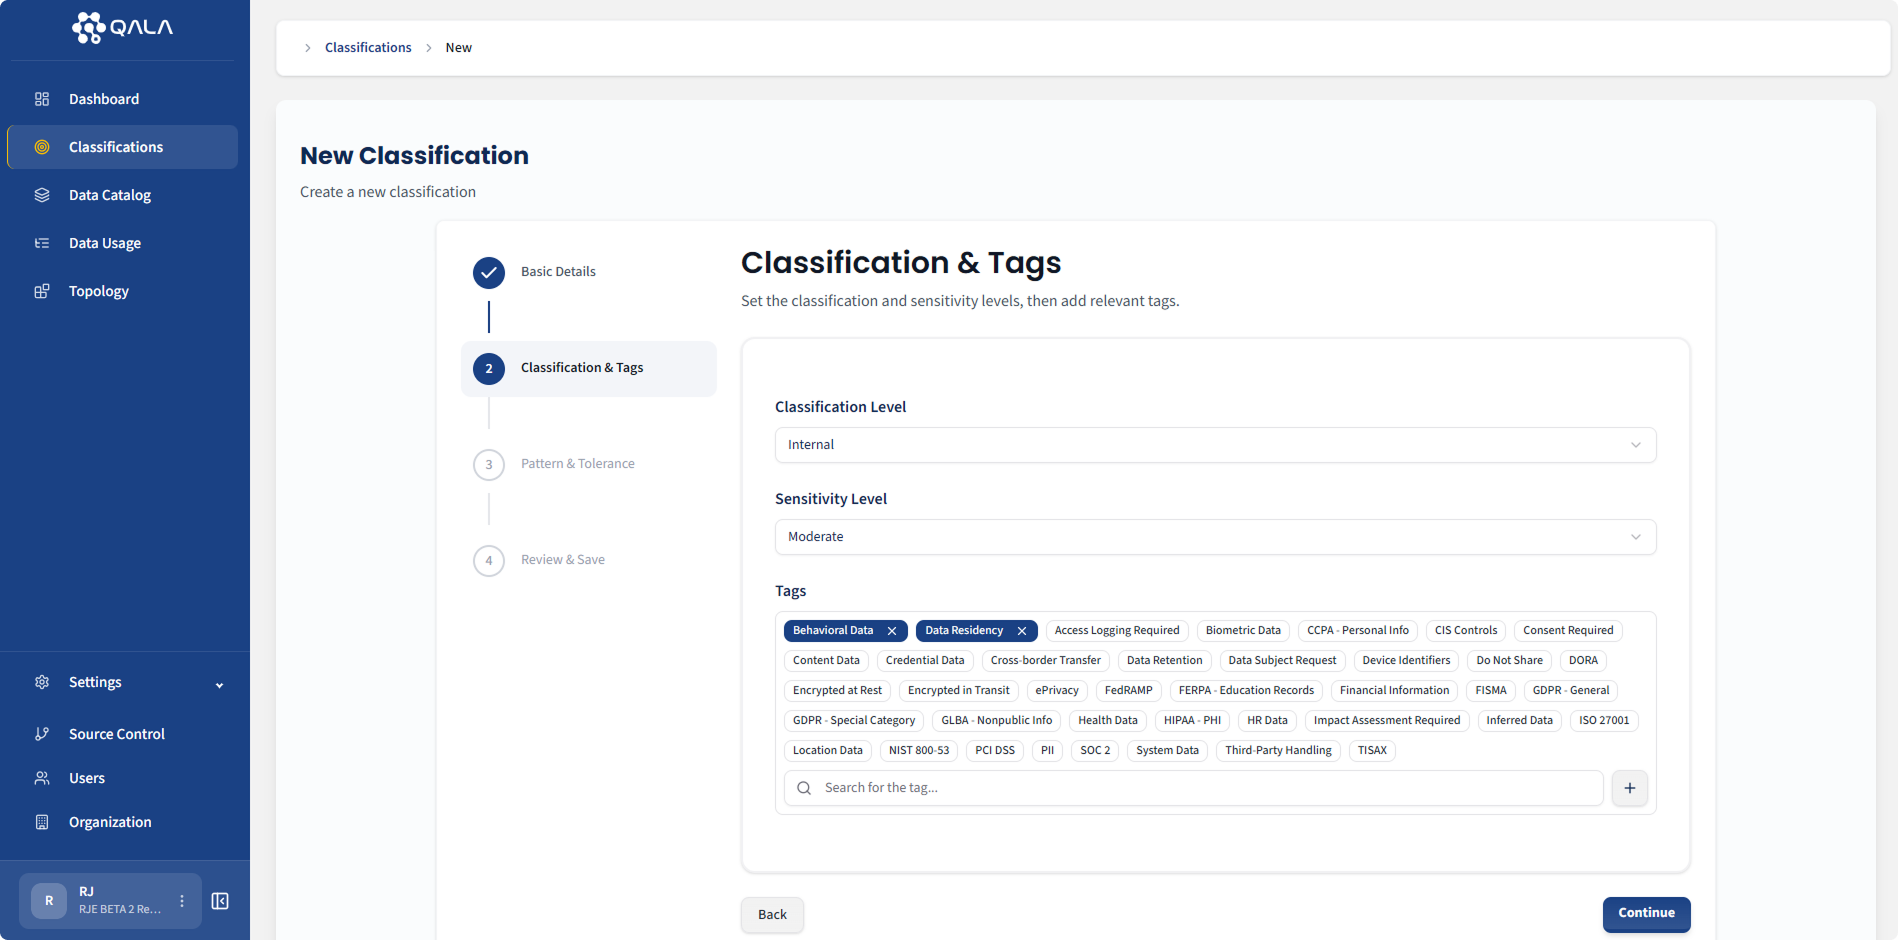Open the Classification Level dropdown
Image resolution: width=1898 pixels, height=940 pixels.
click(x=1215, y=444)
